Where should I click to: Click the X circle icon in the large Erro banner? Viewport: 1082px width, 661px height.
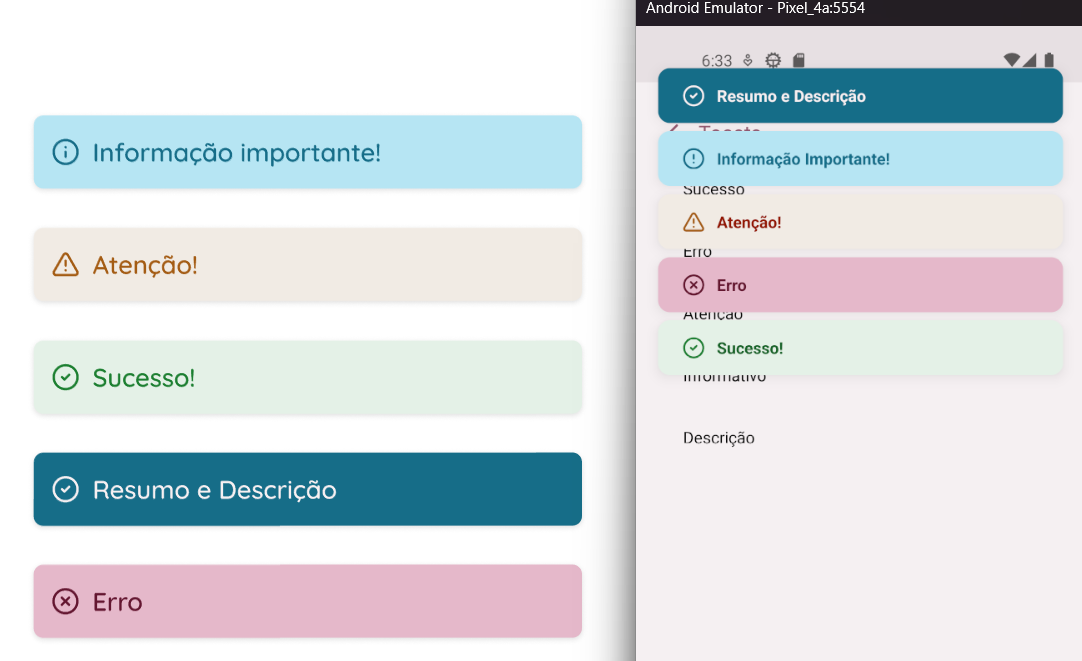coord(65,601)
